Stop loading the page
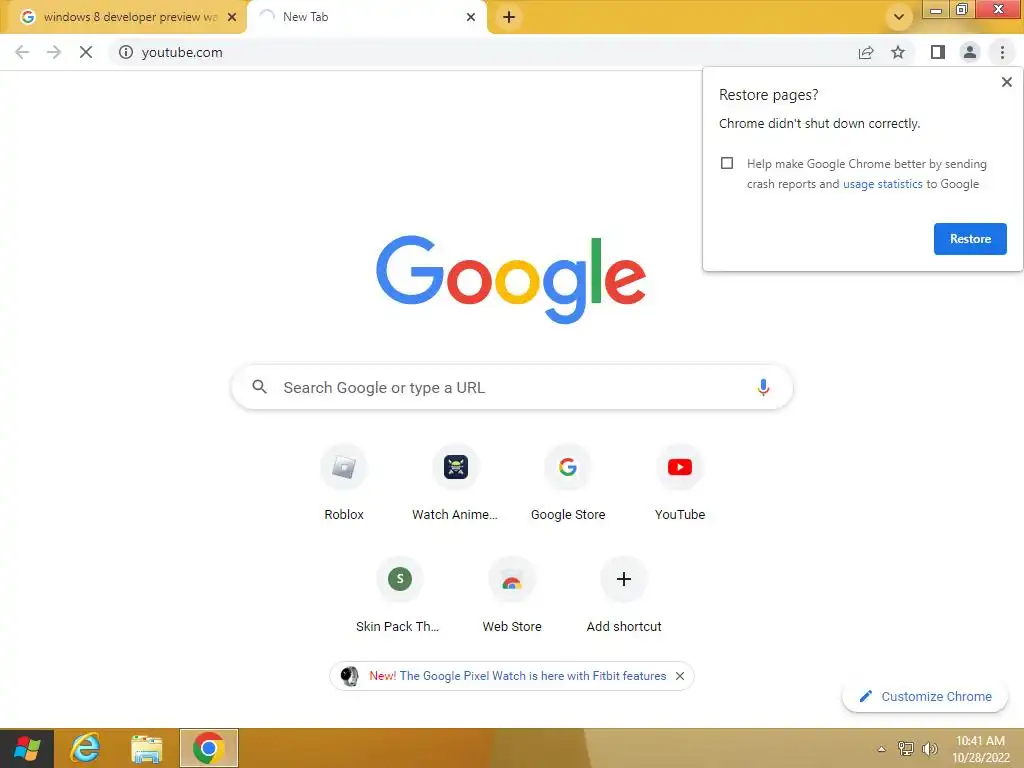Screen dimensions: 1024x768 point(86,52)
